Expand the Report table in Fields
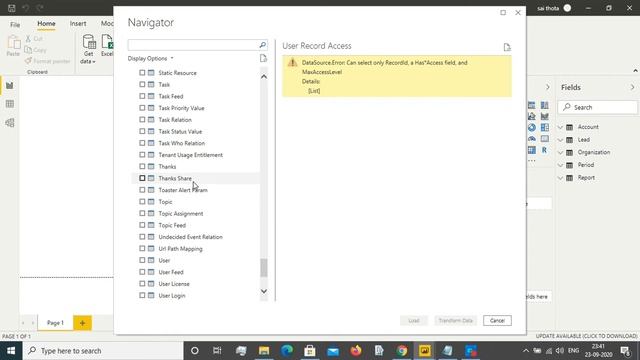The height and width of the screenshot is (360, 640). point(560,178)
